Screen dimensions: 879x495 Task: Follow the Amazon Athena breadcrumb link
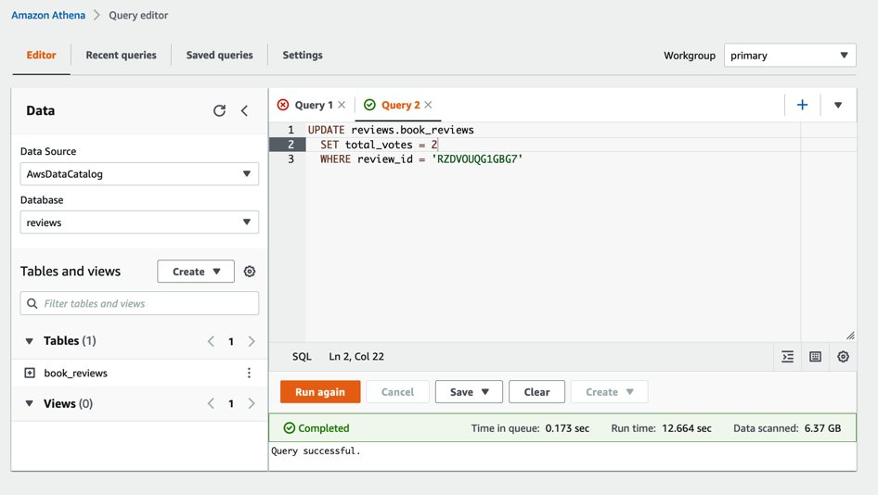(x=48, y=15)
